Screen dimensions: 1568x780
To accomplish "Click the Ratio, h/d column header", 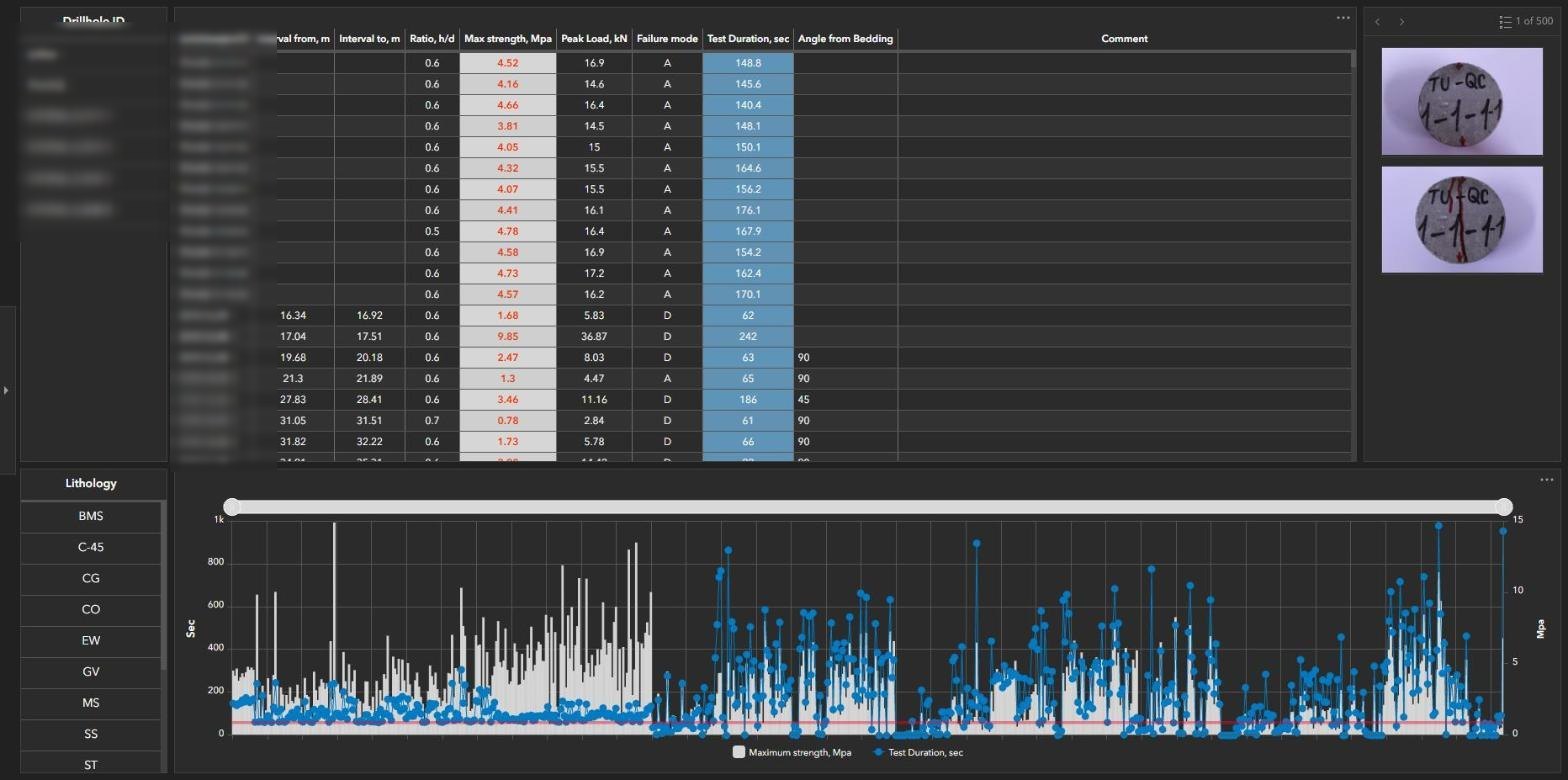I will (432, 39).
